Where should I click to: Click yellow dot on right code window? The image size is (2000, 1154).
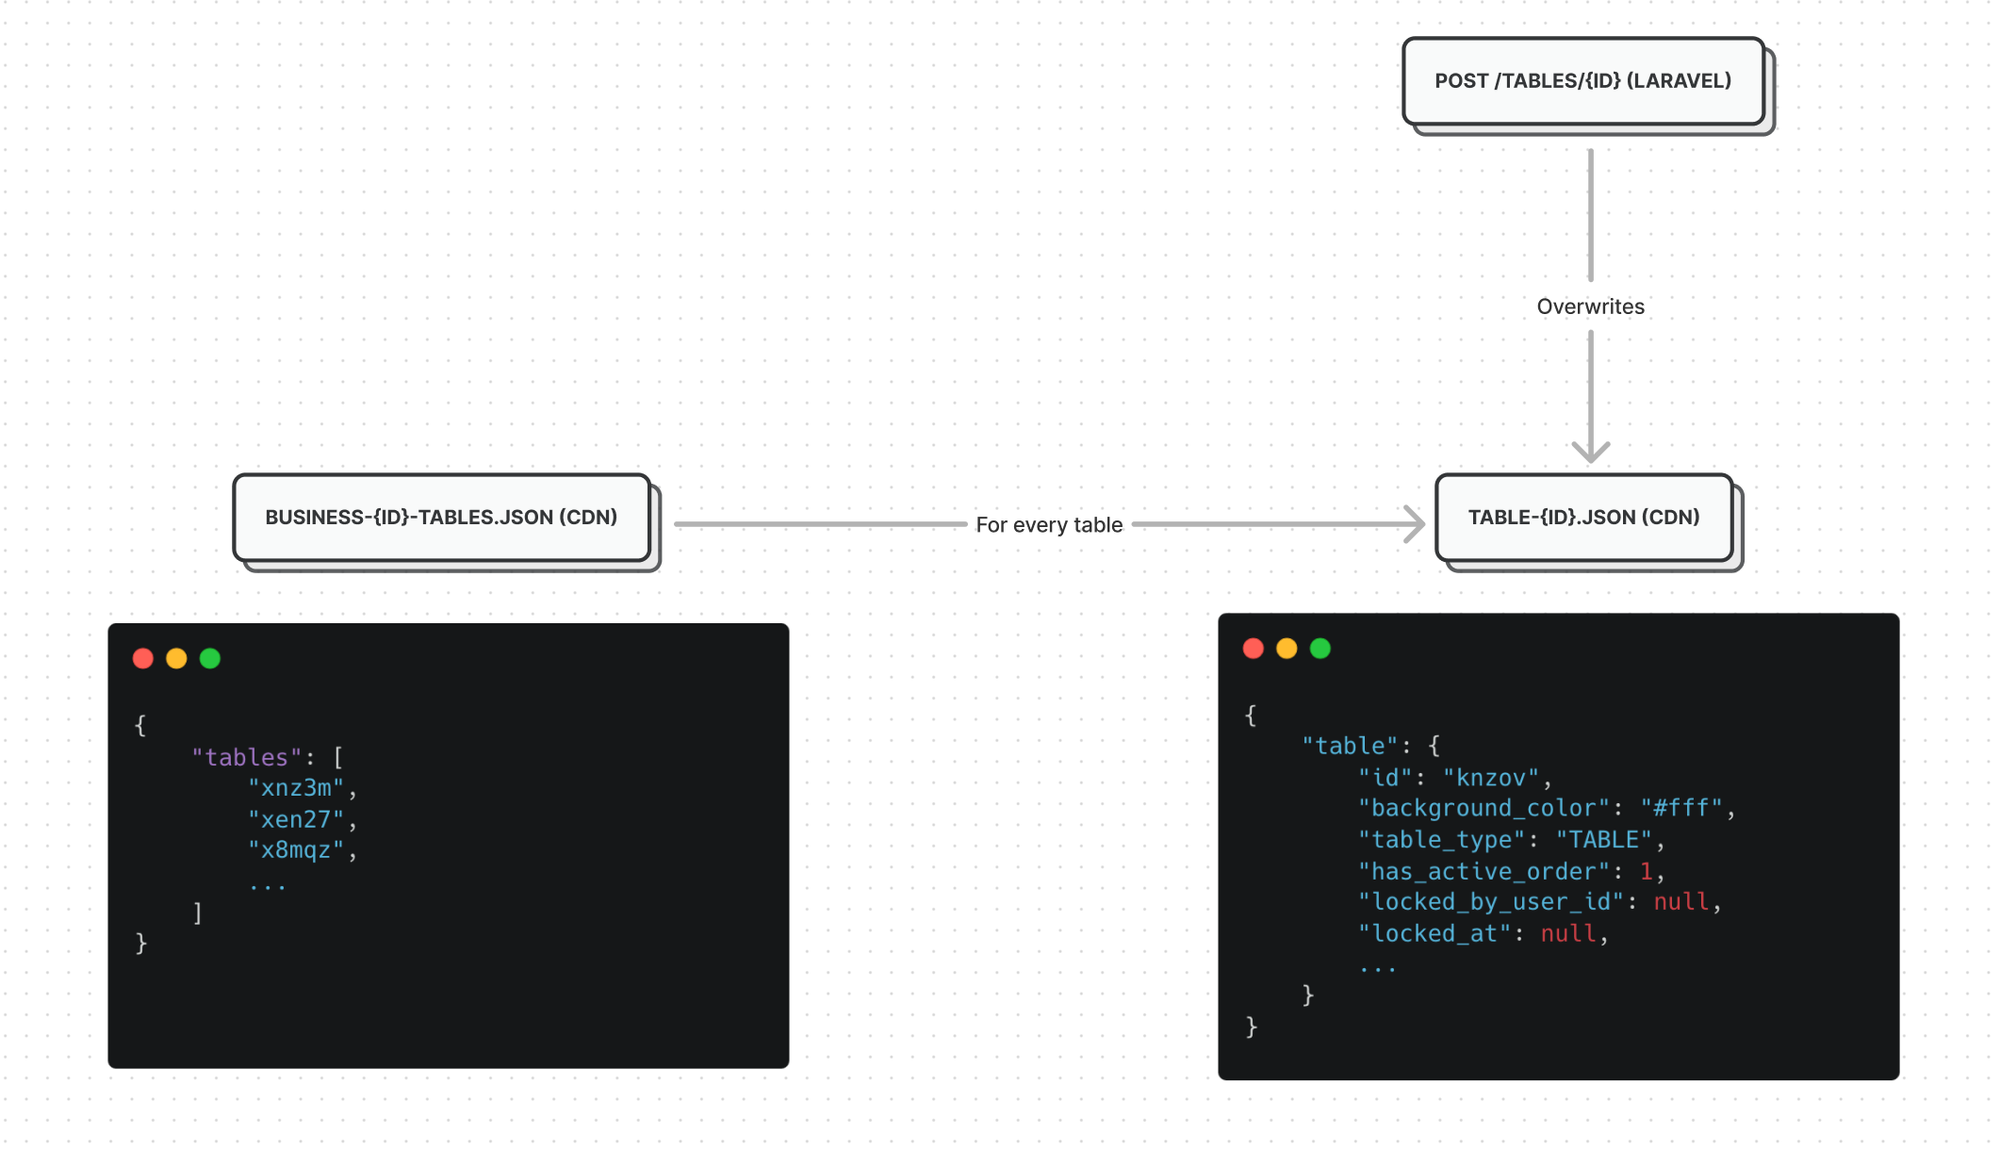pyautogui.click(x=1287, y=648)
